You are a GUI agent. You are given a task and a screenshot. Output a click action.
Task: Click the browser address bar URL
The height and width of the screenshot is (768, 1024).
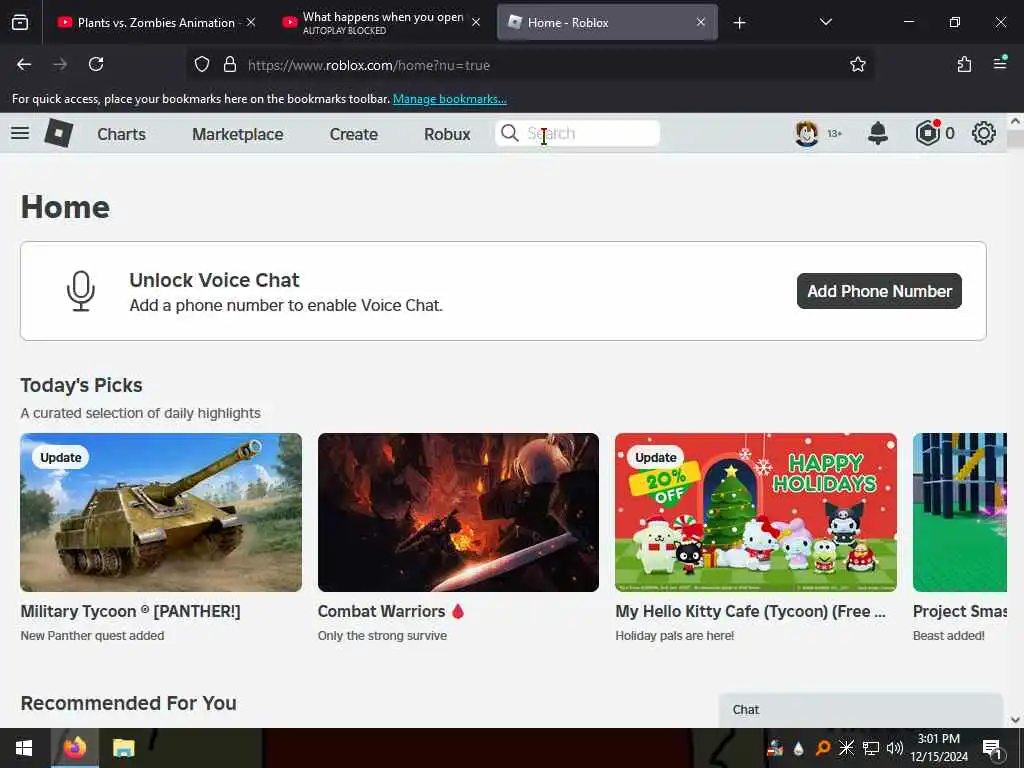(x=369, y=65)
